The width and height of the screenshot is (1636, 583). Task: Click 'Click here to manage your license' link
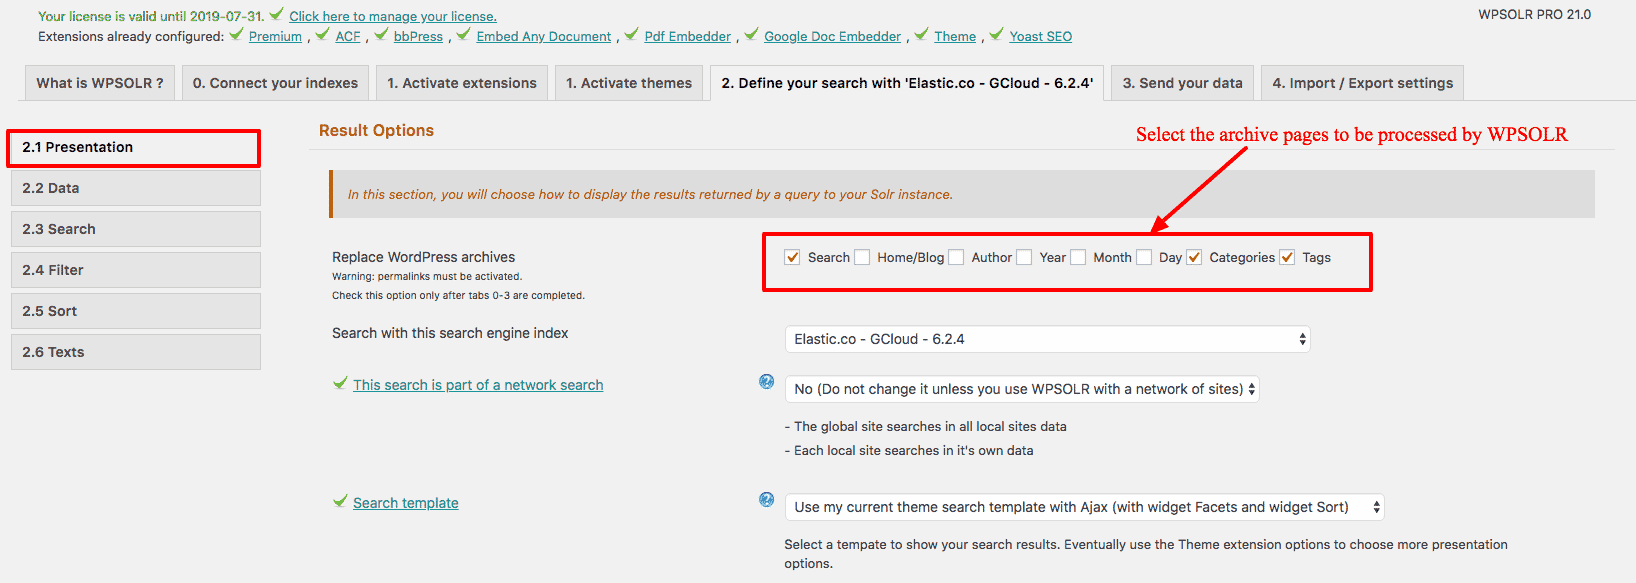(393, 16)
